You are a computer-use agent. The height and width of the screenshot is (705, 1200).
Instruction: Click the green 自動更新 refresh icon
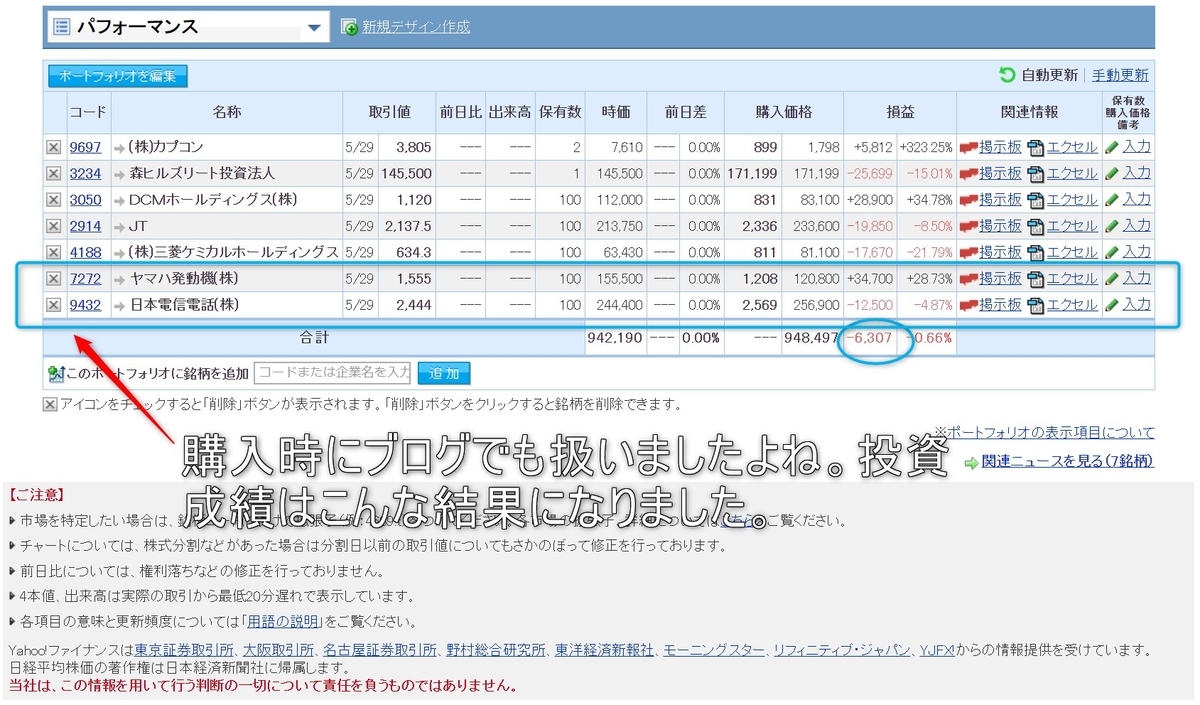point(1007,75)
